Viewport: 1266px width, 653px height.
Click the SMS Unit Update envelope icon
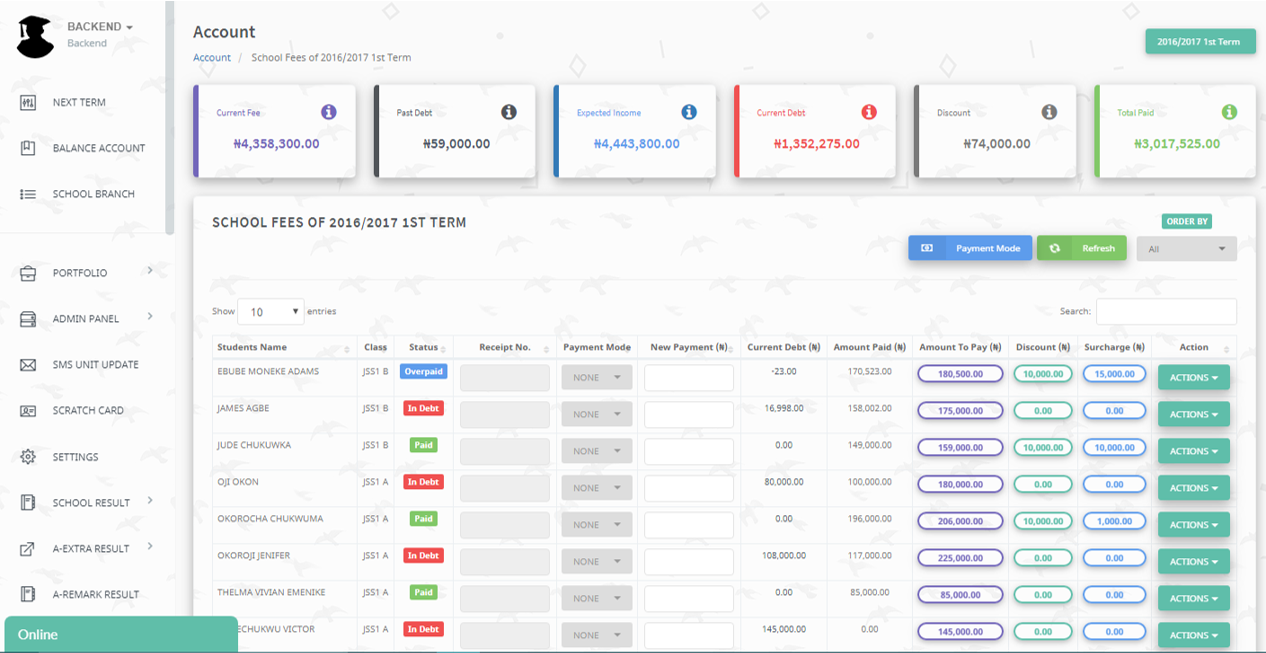click(28, 365)
